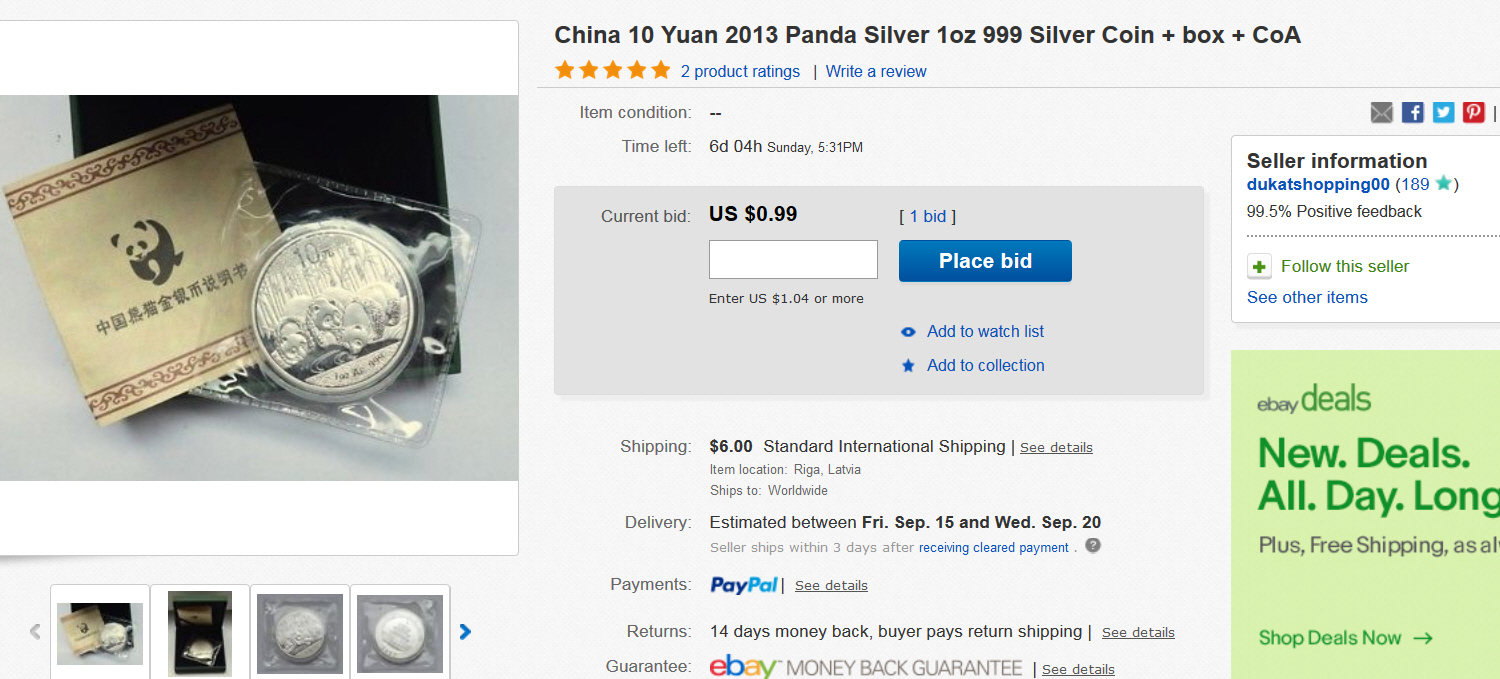Click the delivery help question mark icon

pyautogui.click(x=1093, y=546)
